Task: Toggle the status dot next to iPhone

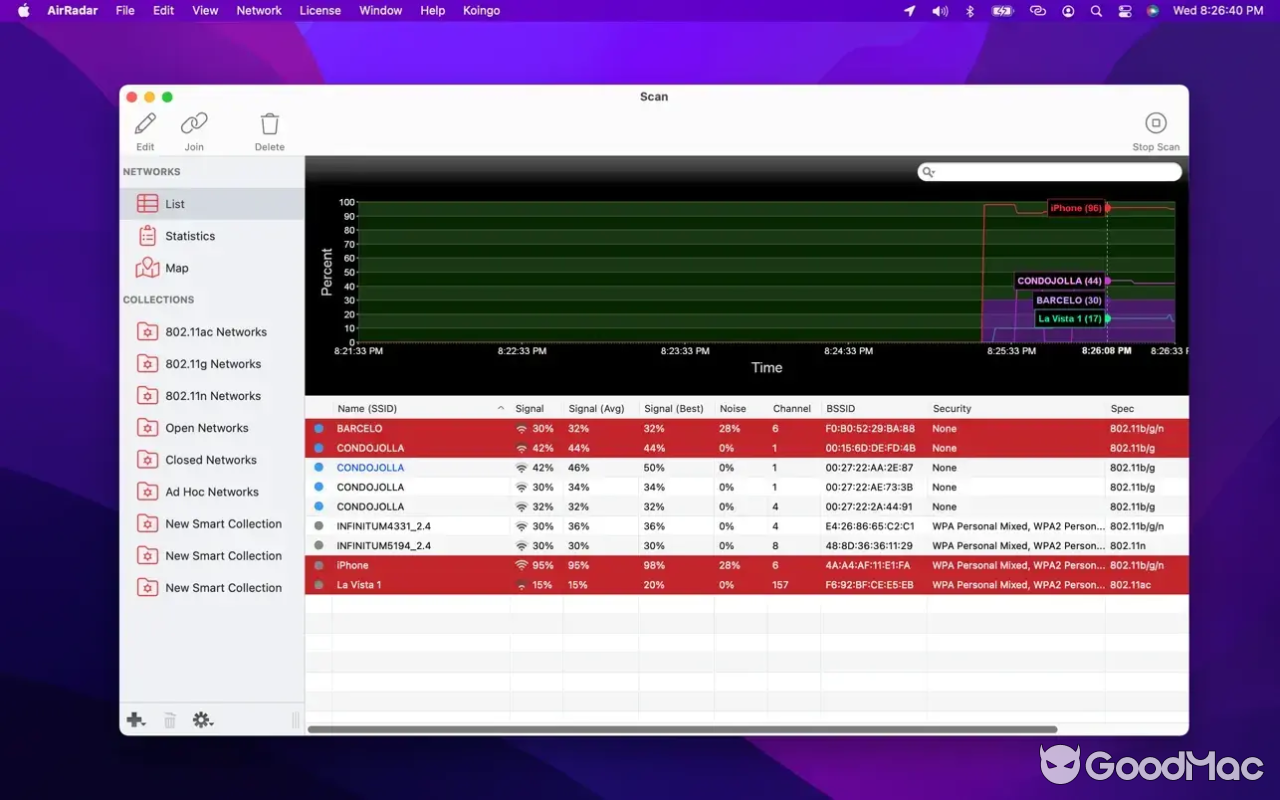Action: pos(320,565)
